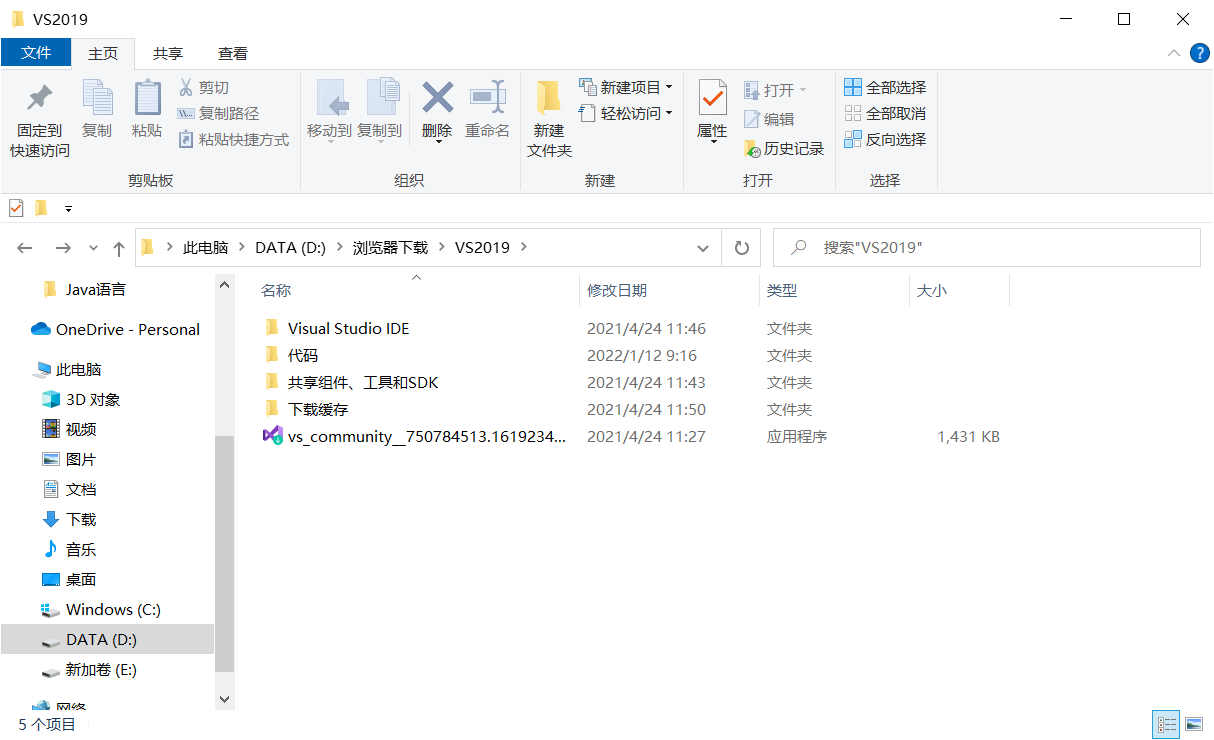Open the File (文件) menu tab
Viewport: 1214px width, 740px height.
click(36, 53)
